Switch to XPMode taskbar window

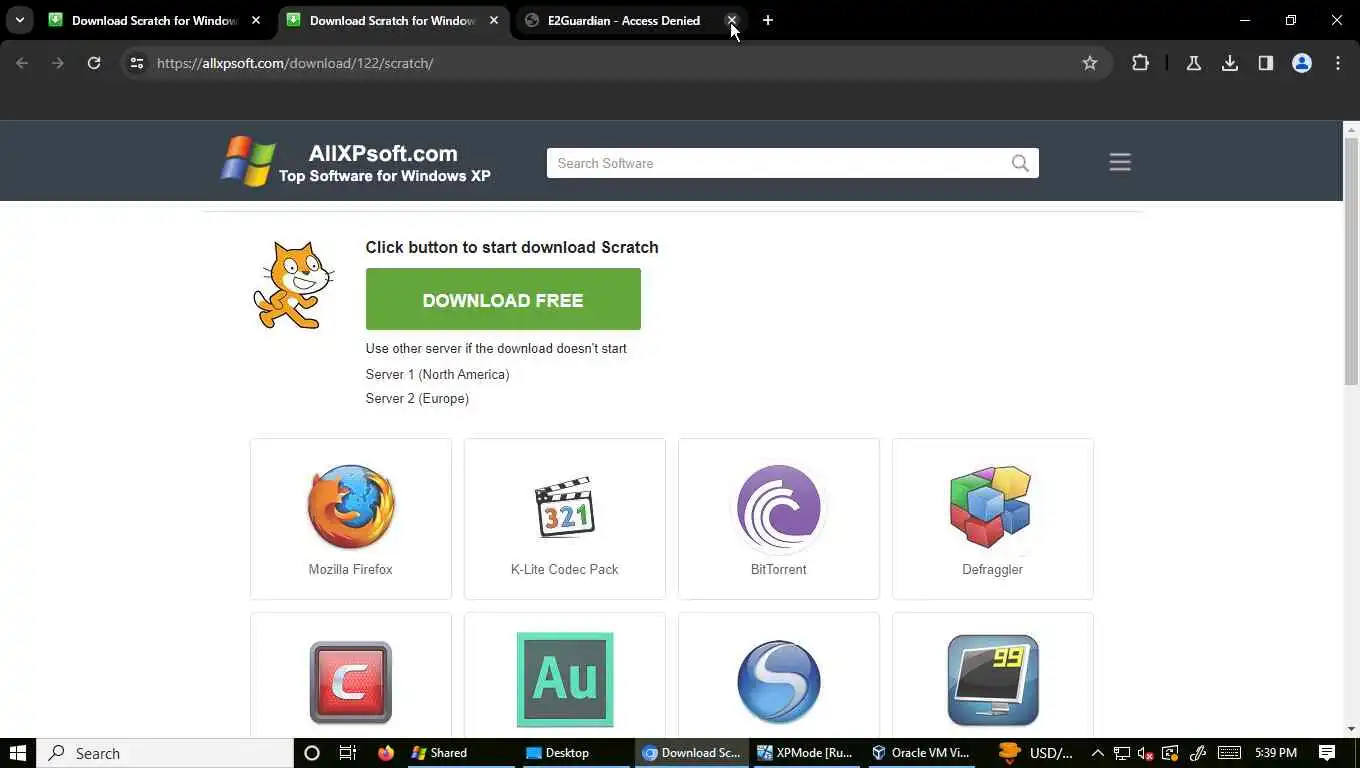coord(805,753)
